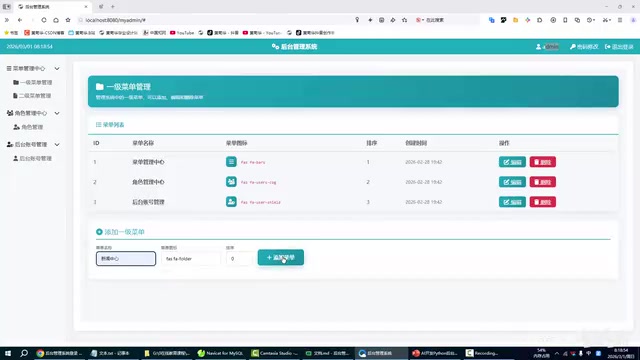Open 一级菜单管理 in the sidebar
The height and width of the screenshot is (360, 640).
(33, 82)
